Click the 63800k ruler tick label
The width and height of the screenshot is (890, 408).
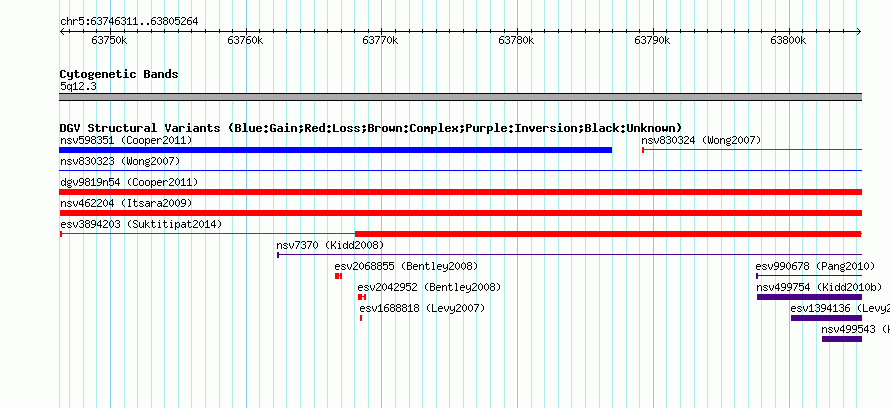[x=788, y=40]
